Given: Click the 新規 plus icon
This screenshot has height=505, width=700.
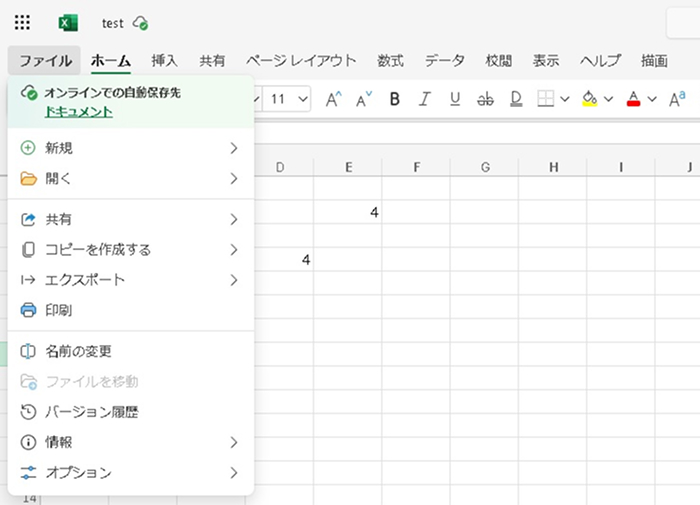Looking at the screenshot, I should click(x=28, y=148).
